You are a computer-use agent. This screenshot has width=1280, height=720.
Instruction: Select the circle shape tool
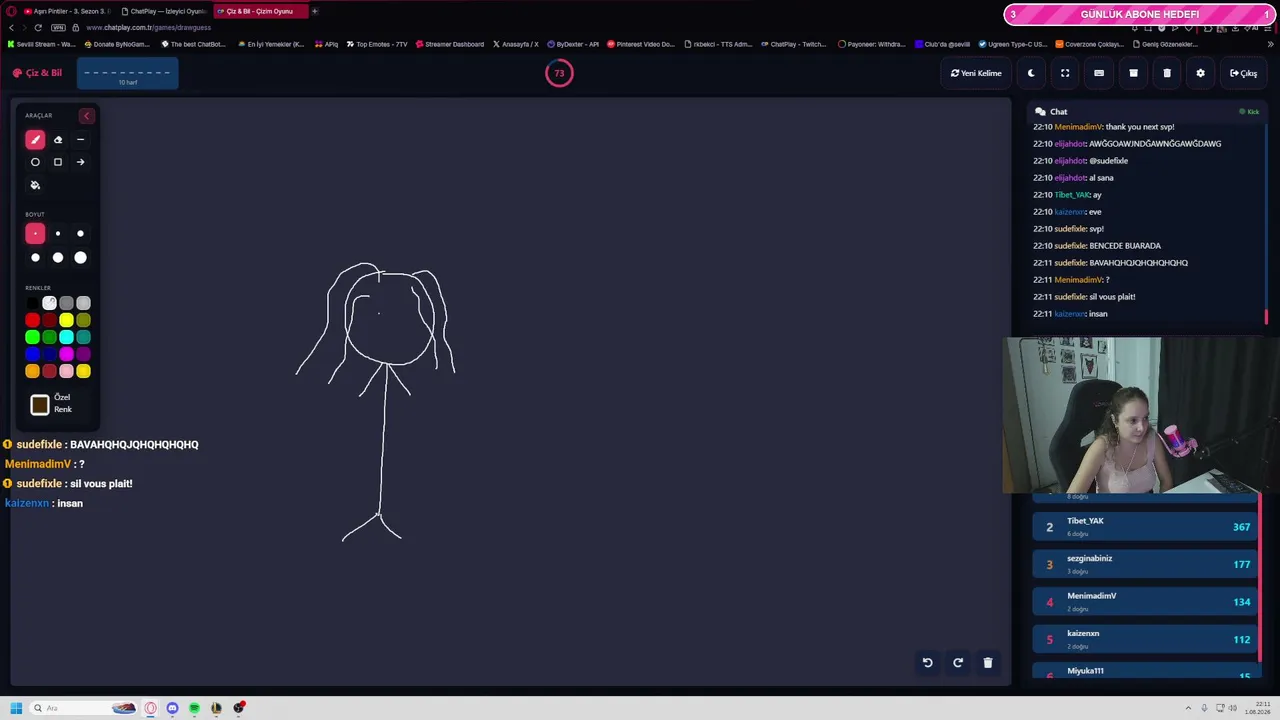point(35,162)
